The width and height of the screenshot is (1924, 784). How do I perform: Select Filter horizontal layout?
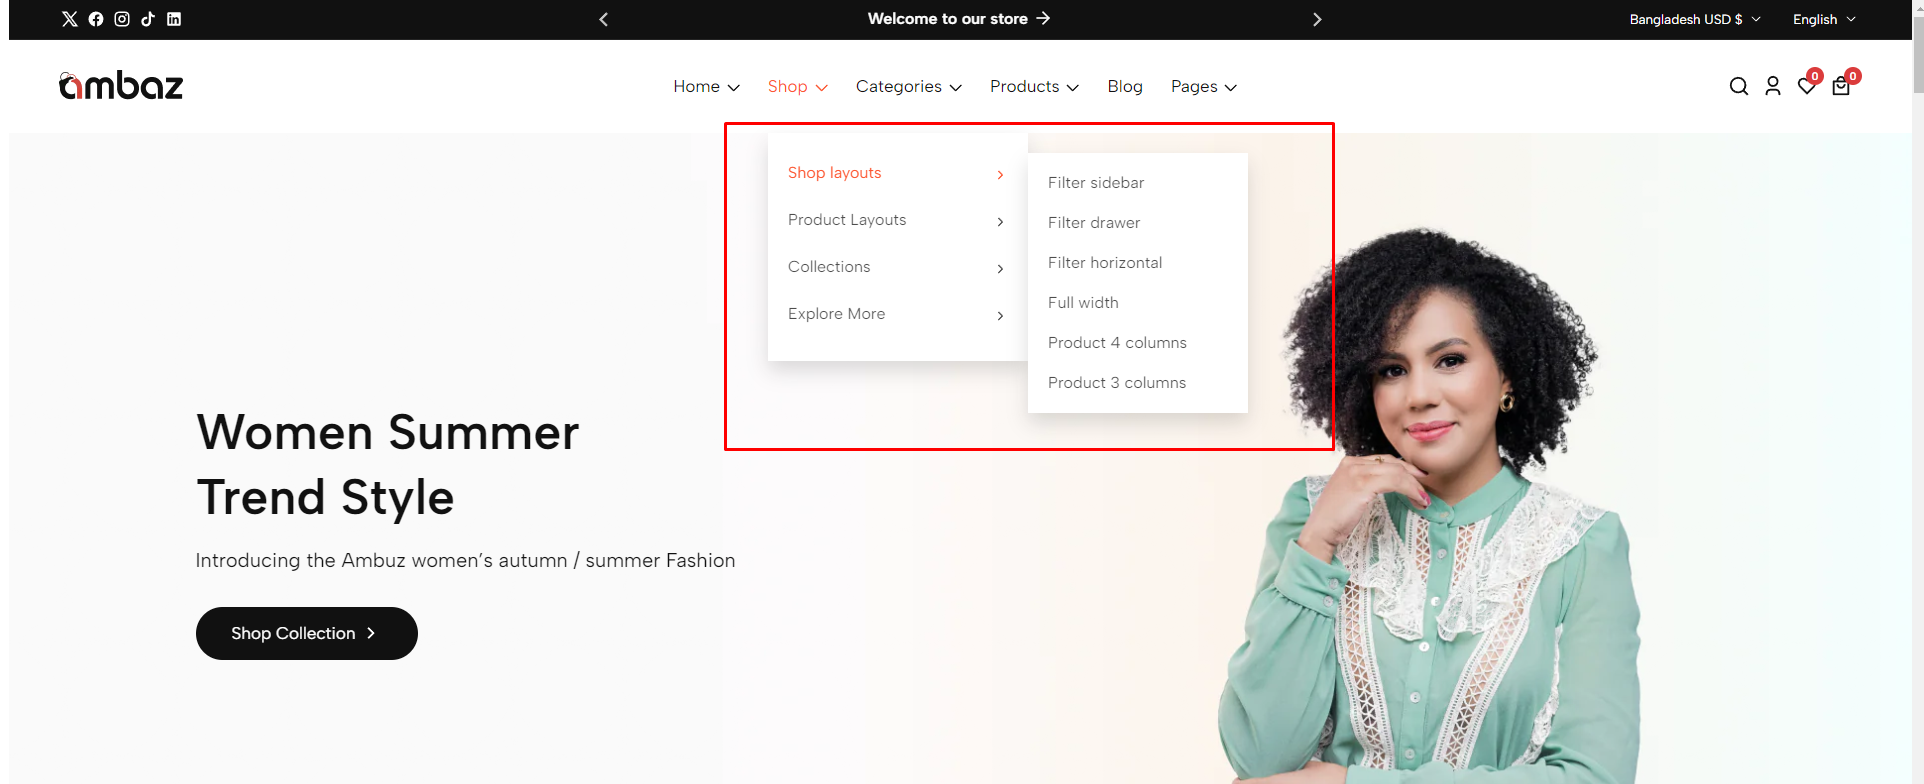1105,263
